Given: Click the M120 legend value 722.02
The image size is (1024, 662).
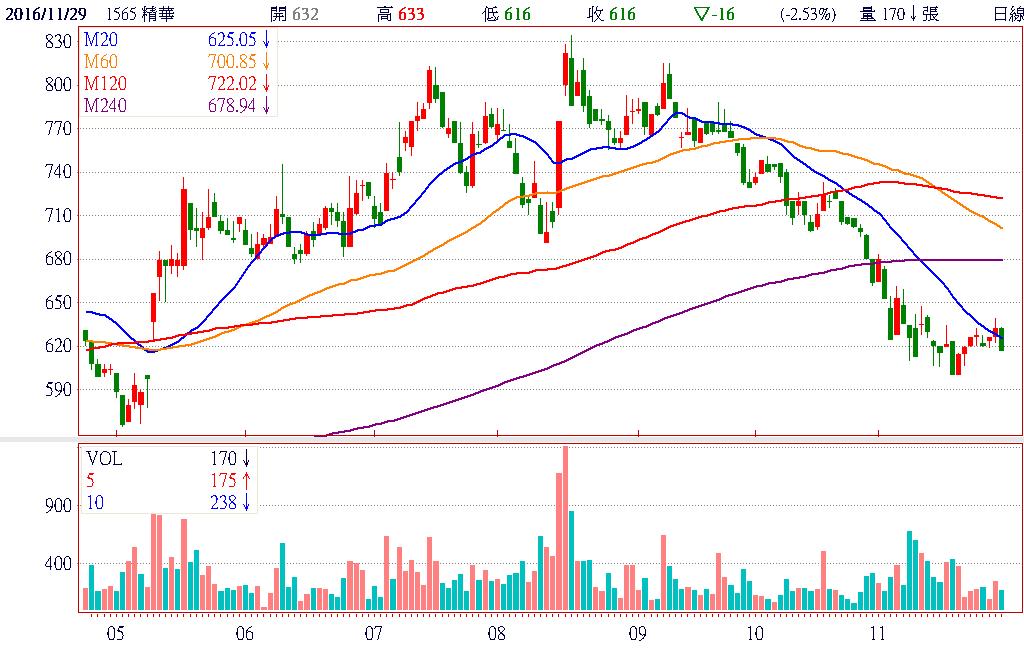Looking at the screenshot, I should (233, 83).
